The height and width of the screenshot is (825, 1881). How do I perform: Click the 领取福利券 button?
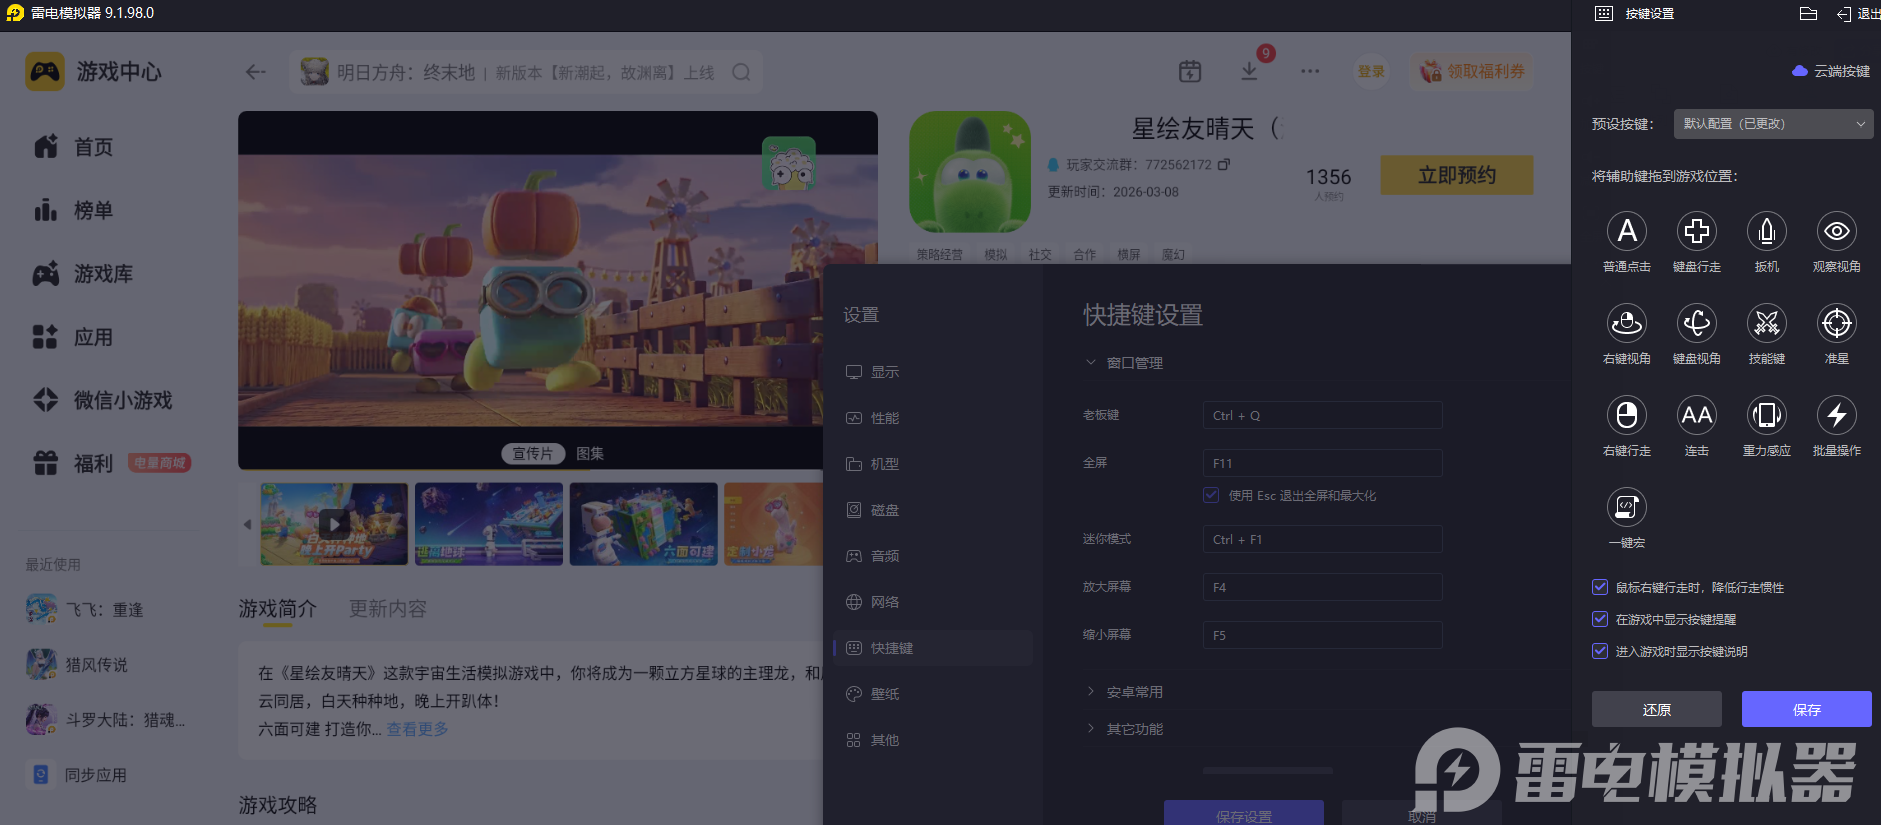click(1472, 71)
